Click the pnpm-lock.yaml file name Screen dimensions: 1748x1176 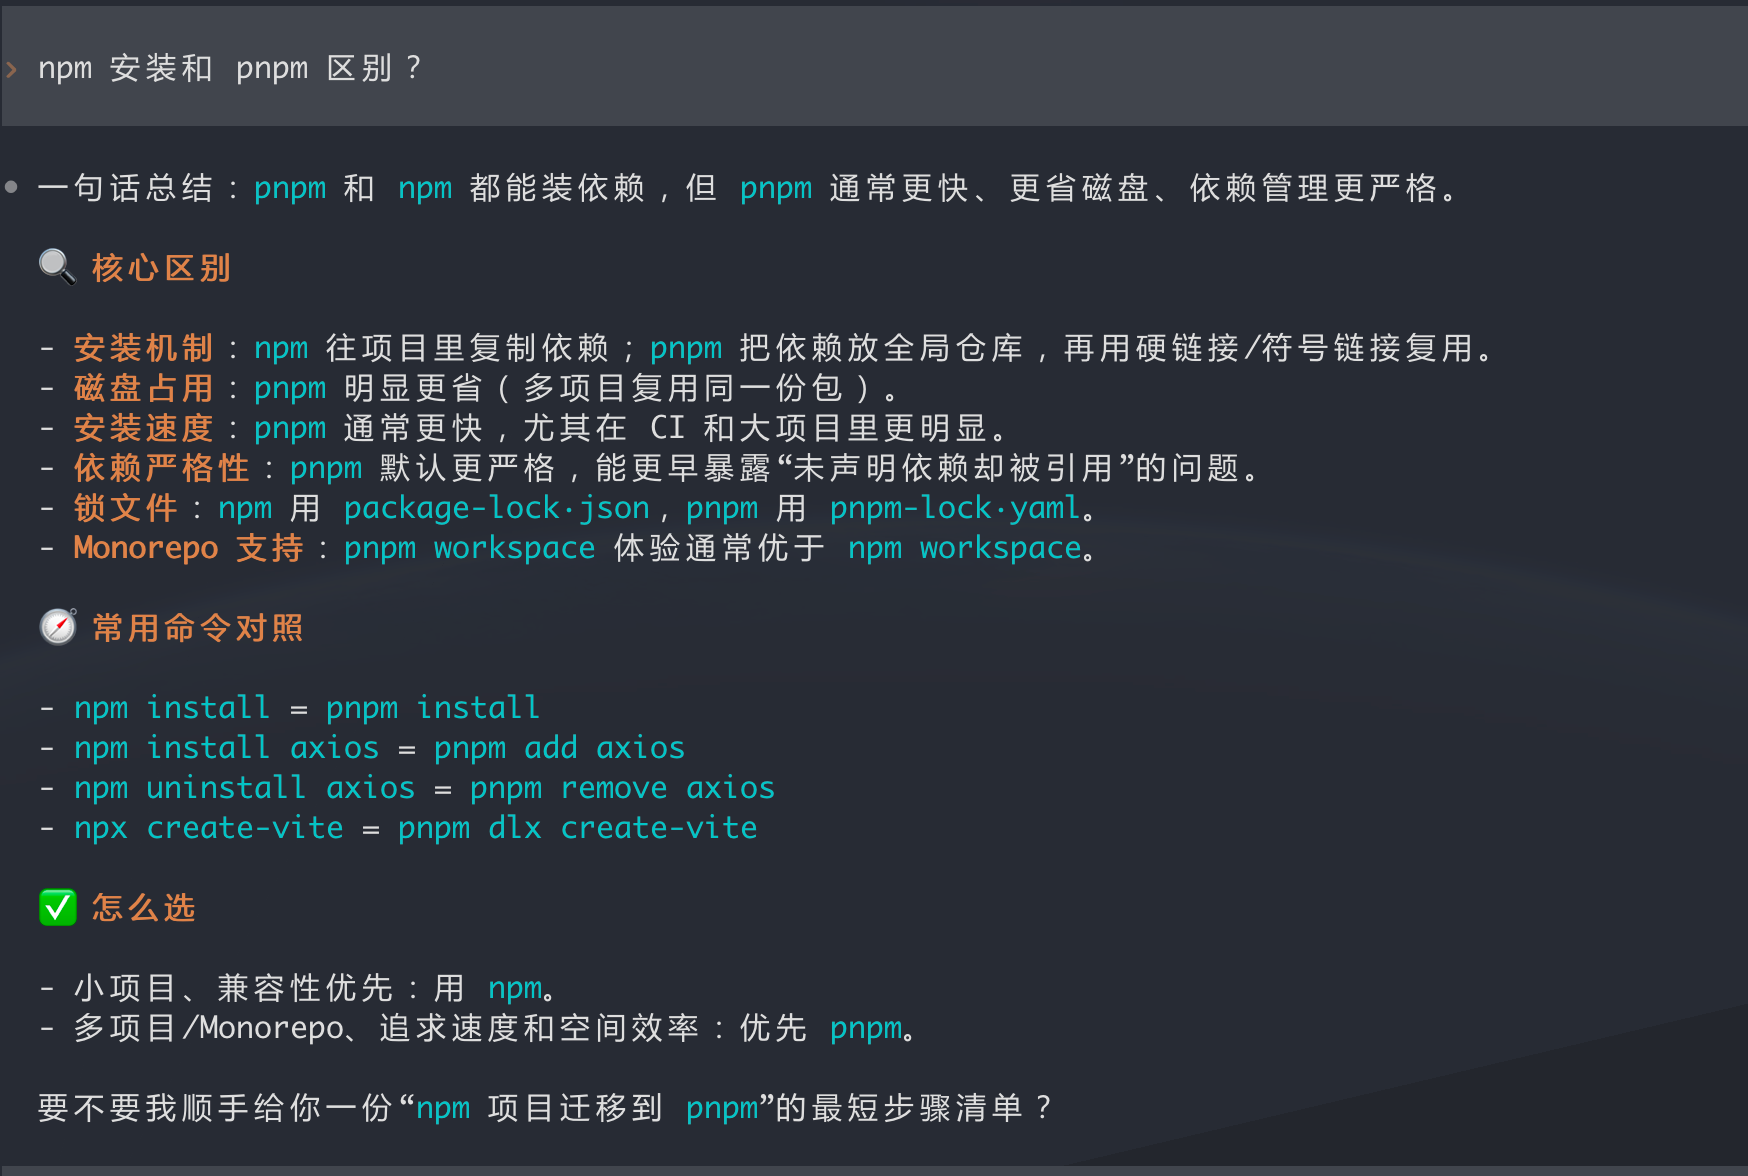tap(955, 508)
